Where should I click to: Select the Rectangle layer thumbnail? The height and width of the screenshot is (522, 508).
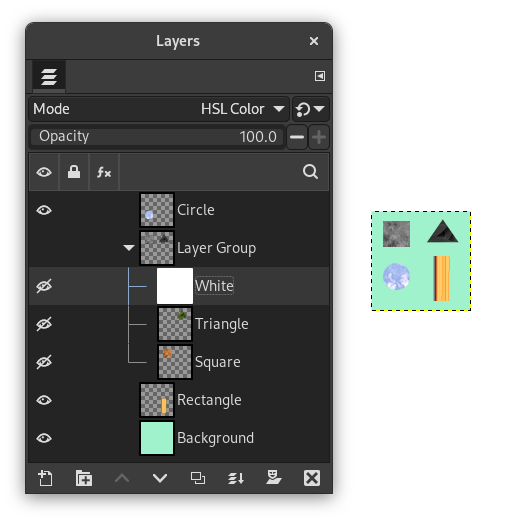157,400
